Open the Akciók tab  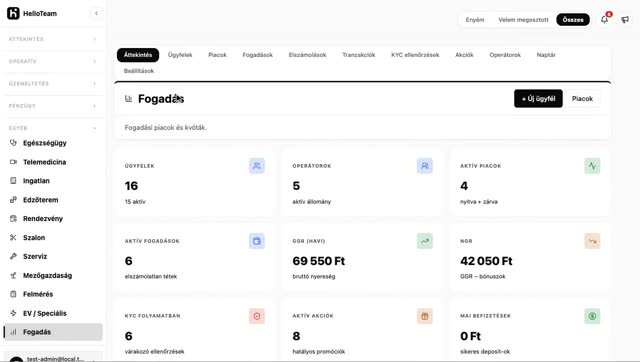point(464,55)
